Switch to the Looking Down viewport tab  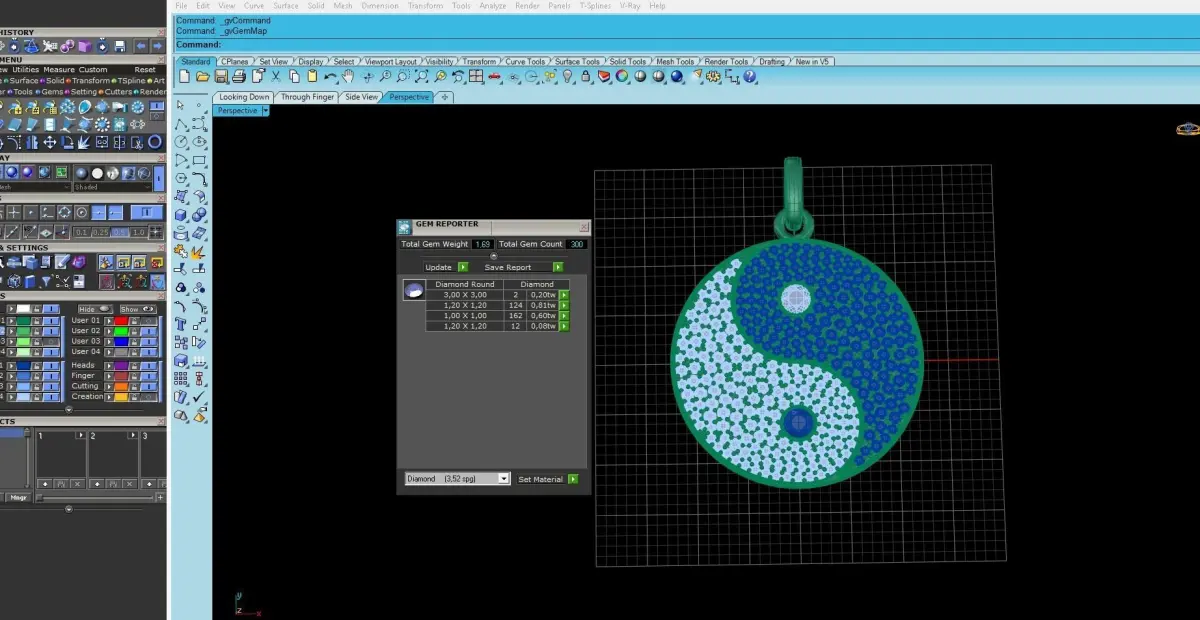[244, 97]
